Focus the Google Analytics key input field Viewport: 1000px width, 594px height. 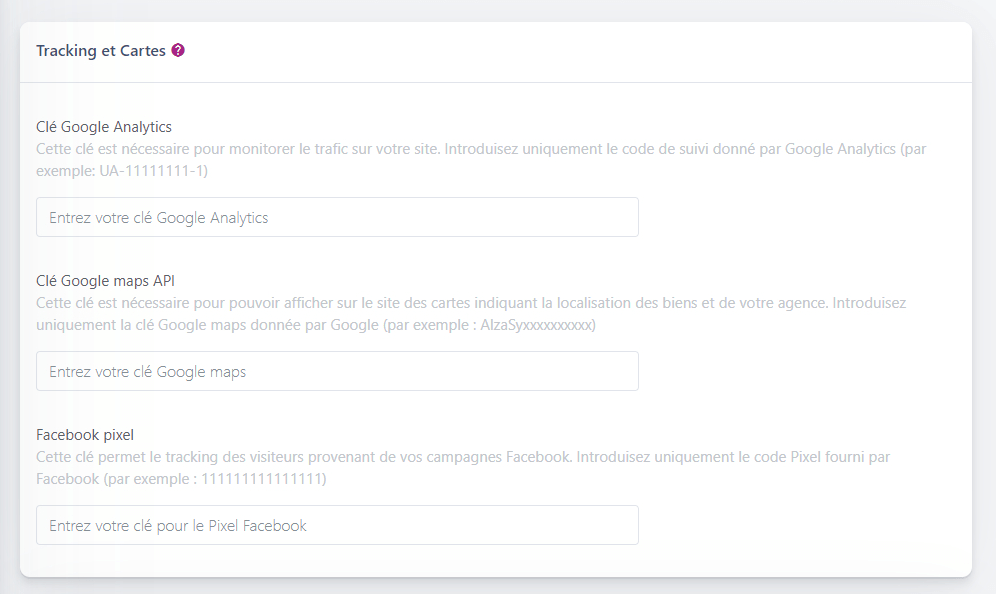[337, 217]
